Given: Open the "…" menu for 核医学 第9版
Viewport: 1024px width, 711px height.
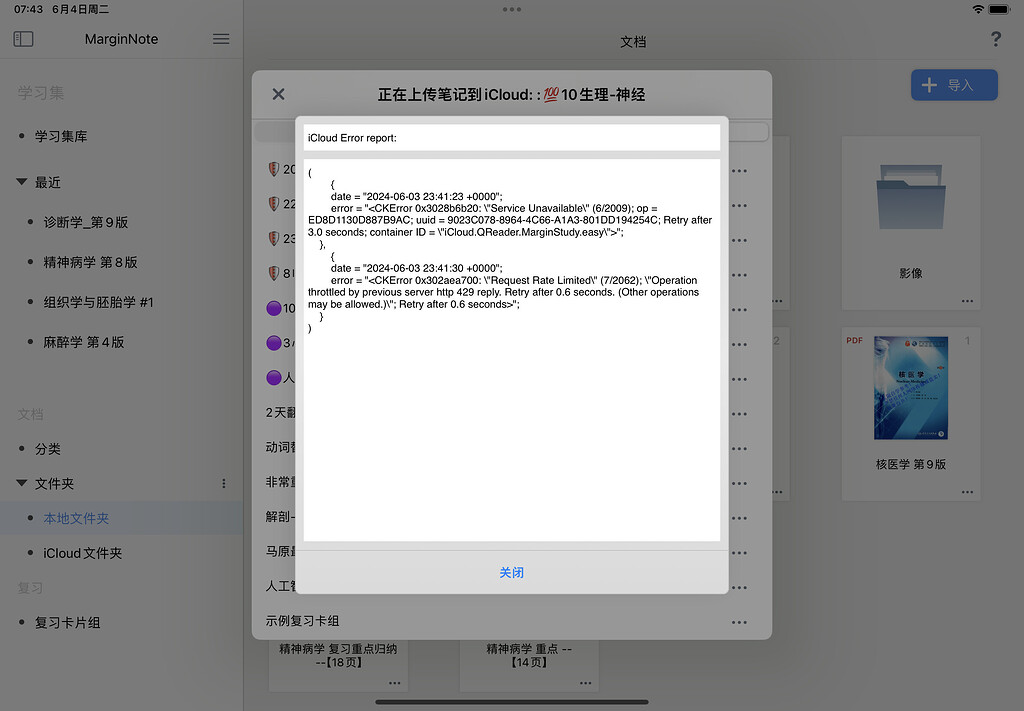Looking at the screenshot, I should click(x=967, y=491).
